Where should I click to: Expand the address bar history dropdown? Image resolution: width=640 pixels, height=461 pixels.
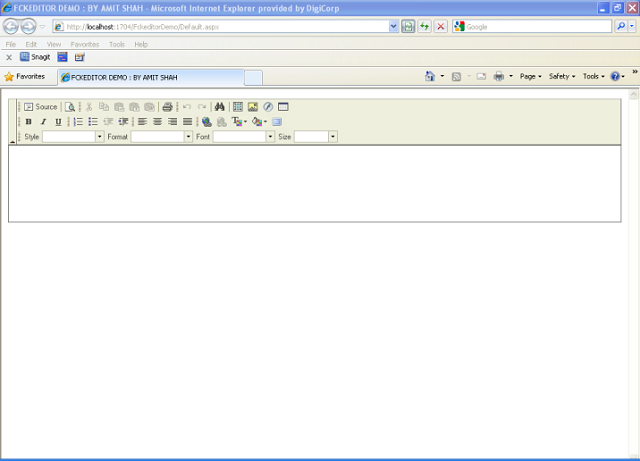pos(393,27)
